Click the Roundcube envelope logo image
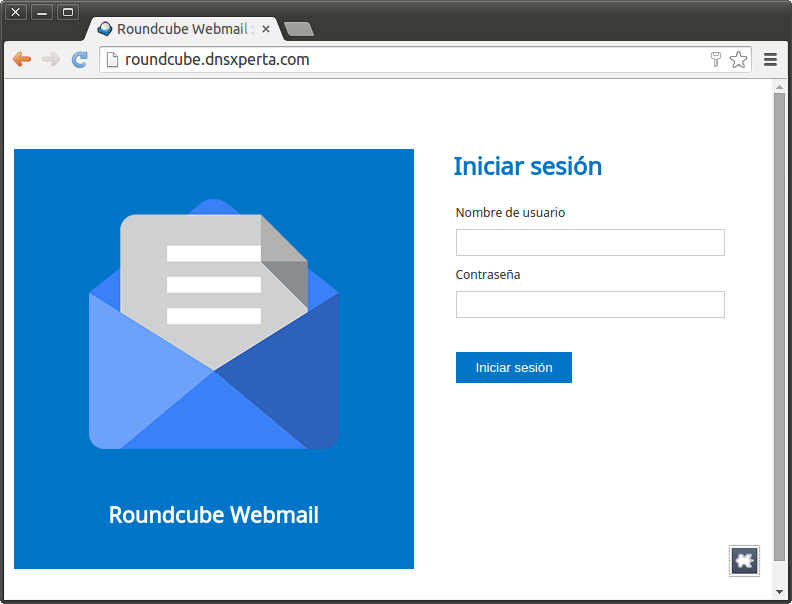 (214, 324)
